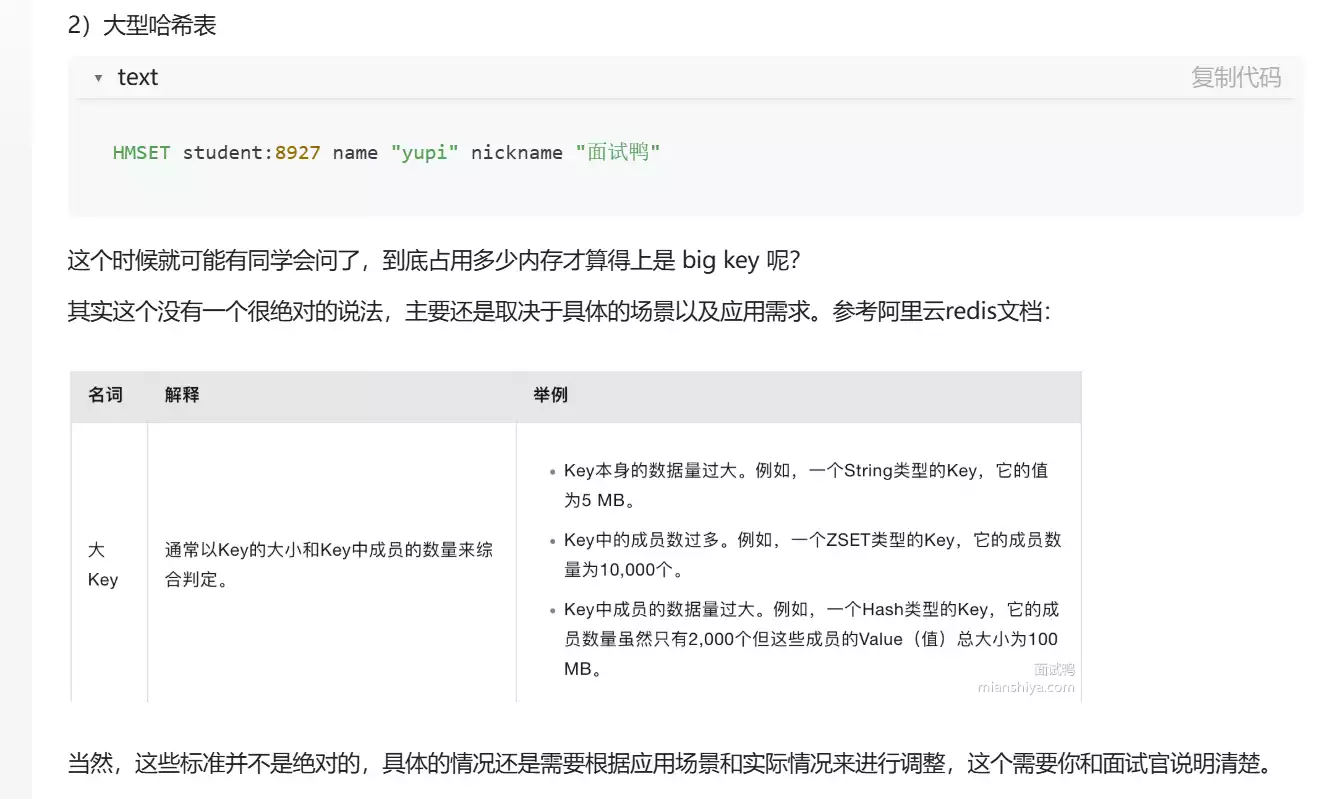
Task: Collapse the text code block triangle
Action: tap(98, 78)
